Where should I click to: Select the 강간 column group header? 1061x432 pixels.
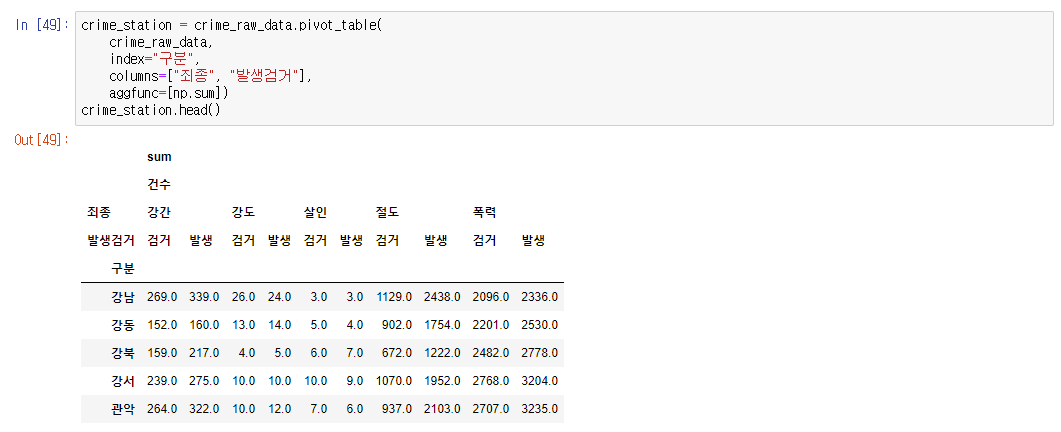pyautogui.click(x=159, y=213)
